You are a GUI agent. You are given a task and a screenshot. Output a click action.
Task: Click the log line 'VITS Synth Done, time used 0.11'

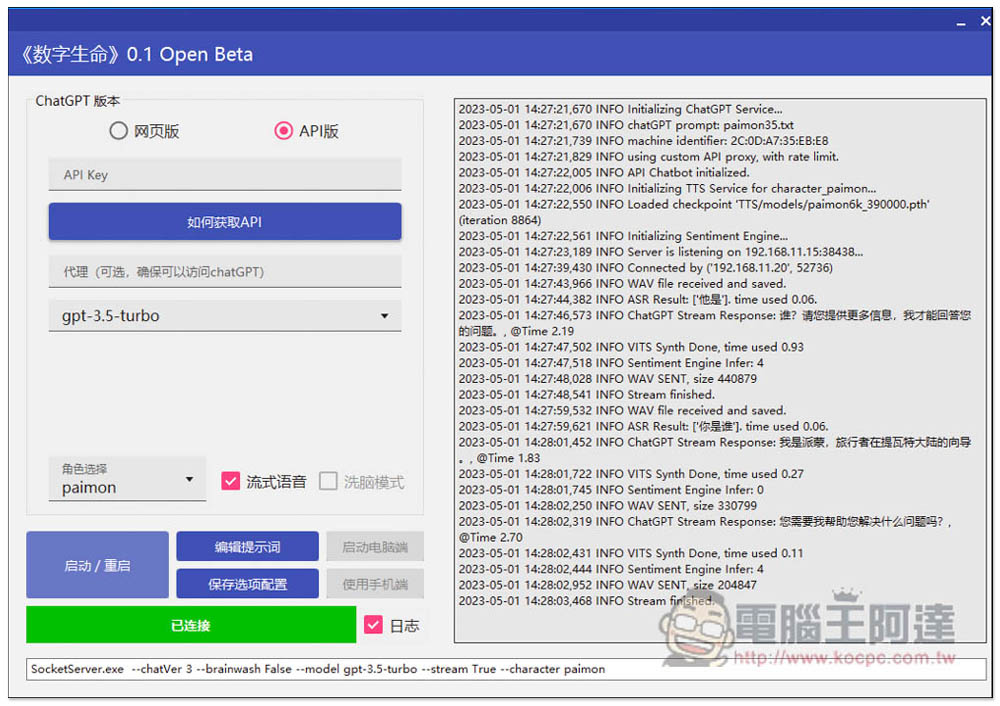[631, 553]
